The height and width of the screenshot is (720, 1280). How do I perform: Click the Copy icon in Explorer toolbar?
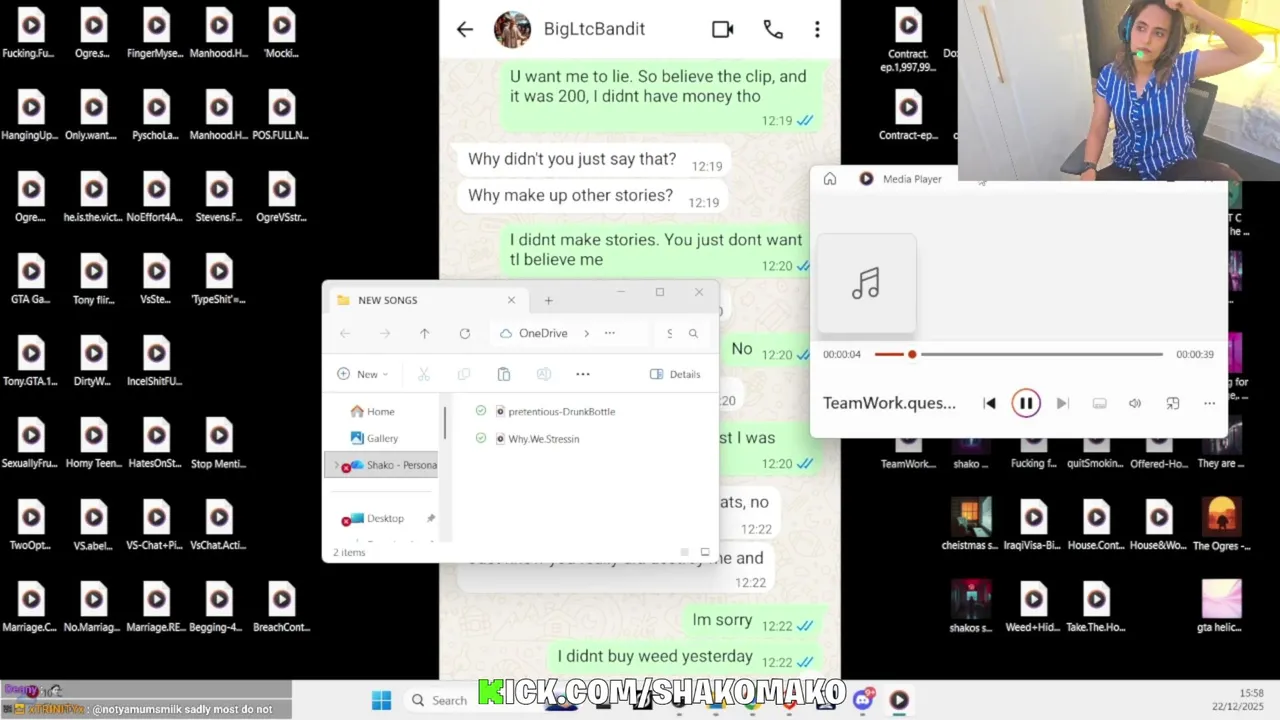(464, 374)
